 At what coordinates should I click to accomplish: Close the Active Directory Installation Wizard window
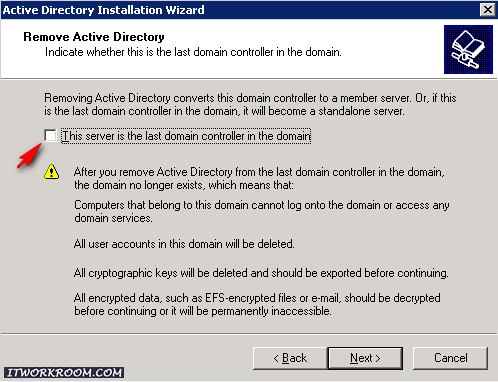pos(487,9)
